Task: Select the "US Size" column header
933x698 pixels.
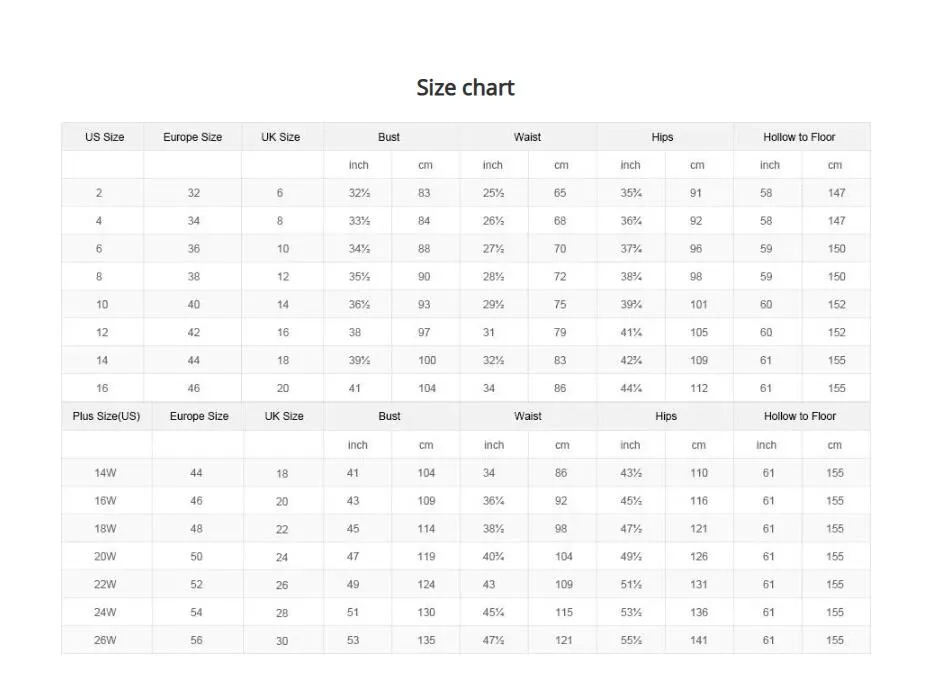Action: [x=104, y=137]
